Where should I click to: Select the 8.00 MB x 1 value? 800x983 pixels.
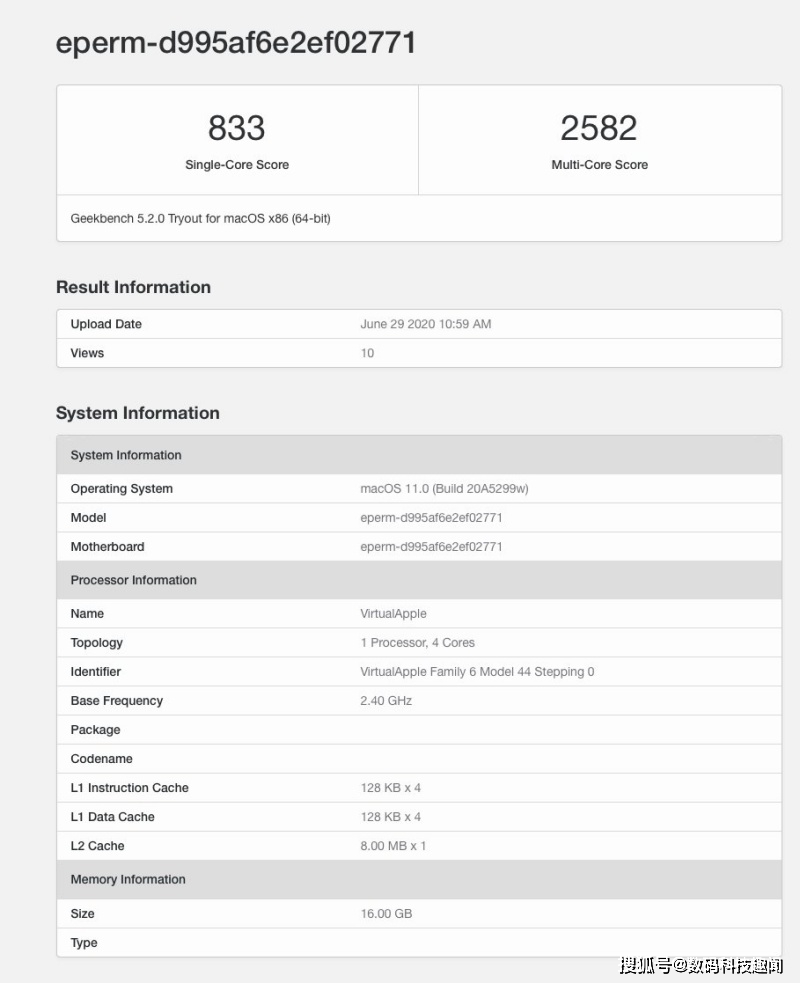pyautogui.click(x=393, y=846)
